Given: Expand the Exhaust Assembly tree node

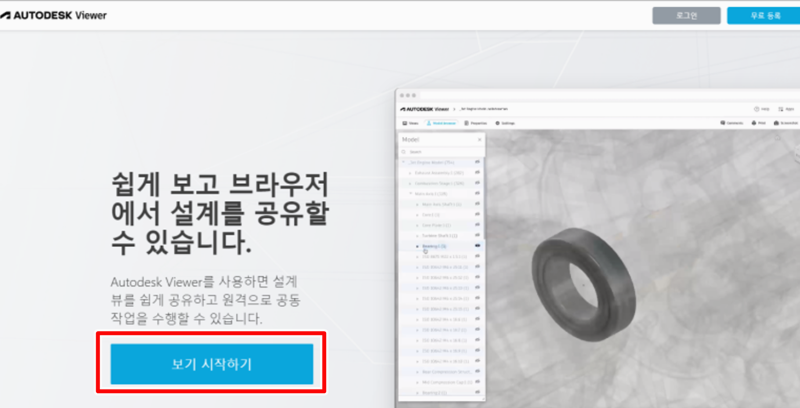Looking at the screenshot, I should click(410, 173).
